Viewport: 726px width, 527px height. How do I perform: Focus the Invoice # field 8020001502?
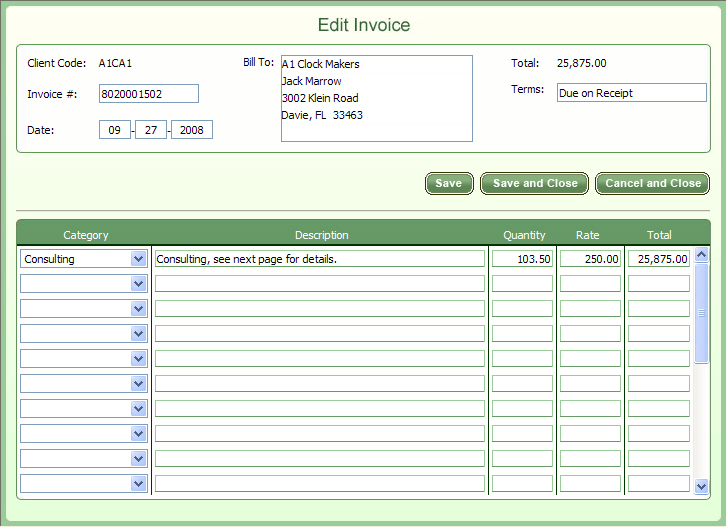point(149,94)
